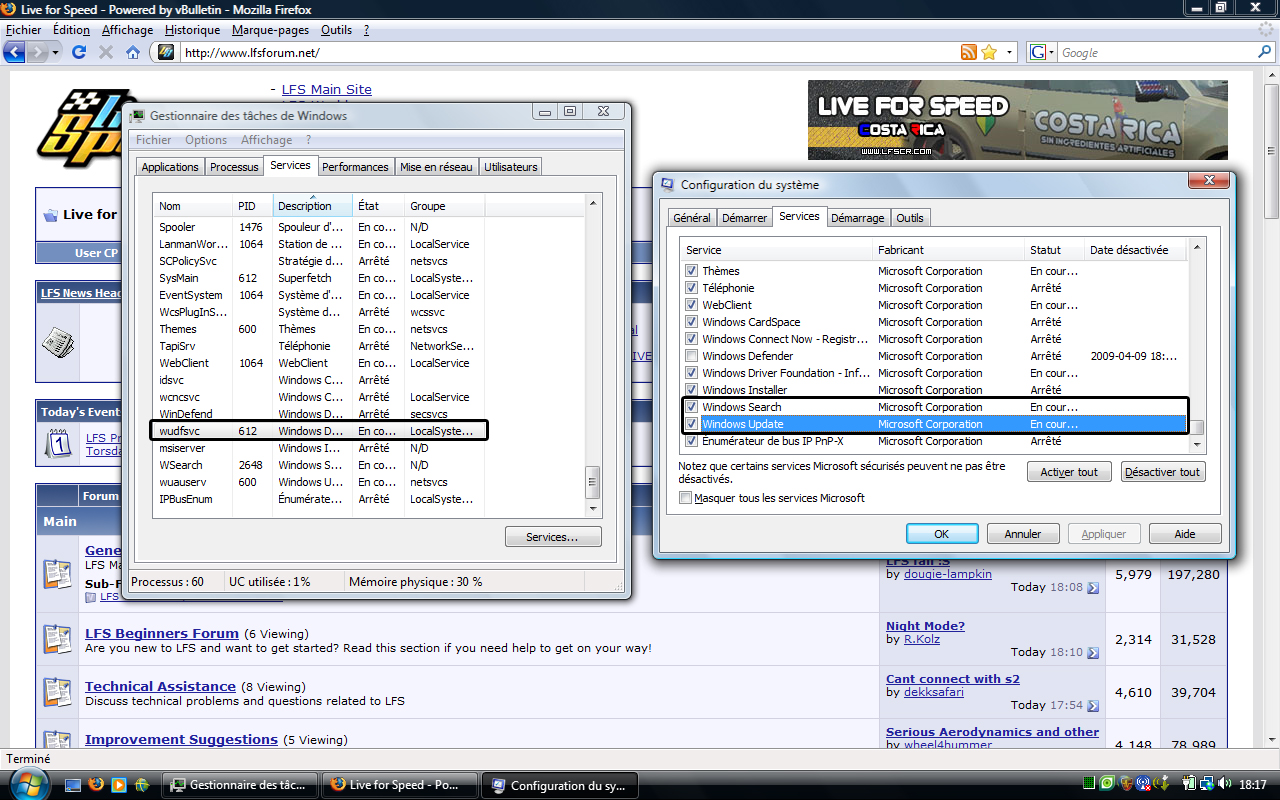Click the LFS site favicon in address bar
The image size is (1280, 800).
tap(166, 52)
